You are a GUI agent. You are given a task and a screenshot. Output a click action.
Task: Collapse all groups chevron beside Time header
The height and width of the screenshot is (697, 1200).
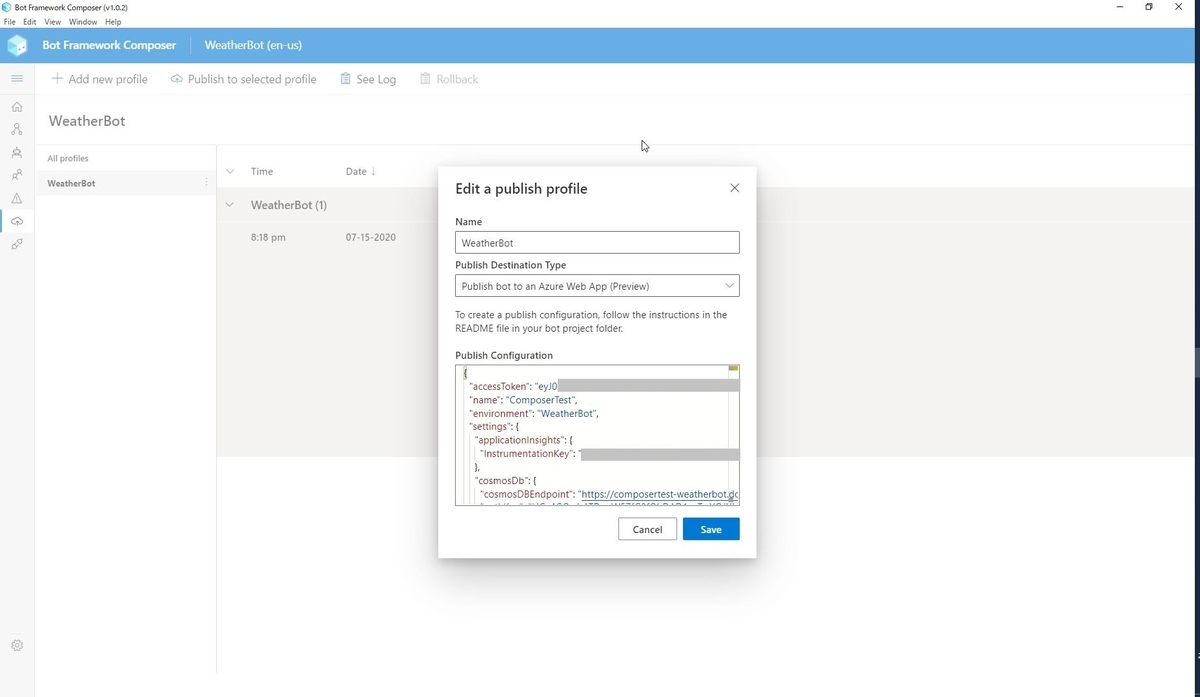tap(230, 171)
